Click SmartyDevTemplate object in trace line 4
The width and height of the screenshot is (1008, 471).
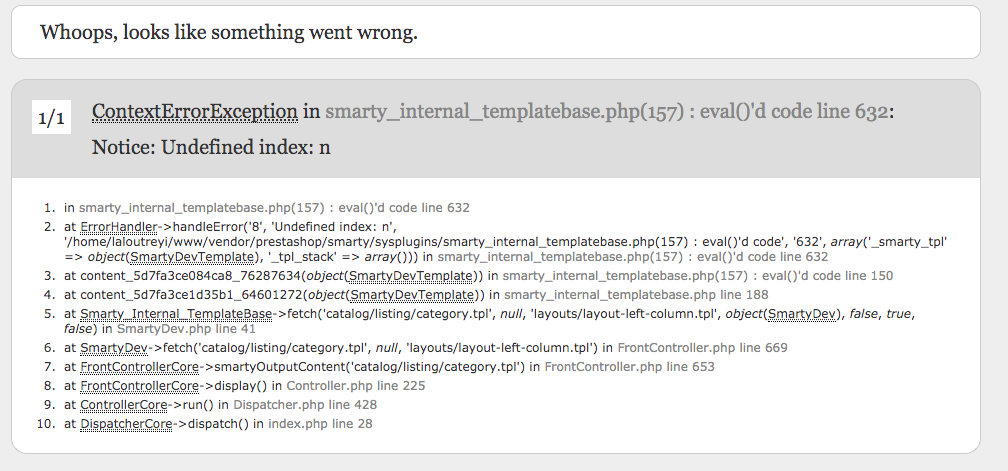[413, 294]
